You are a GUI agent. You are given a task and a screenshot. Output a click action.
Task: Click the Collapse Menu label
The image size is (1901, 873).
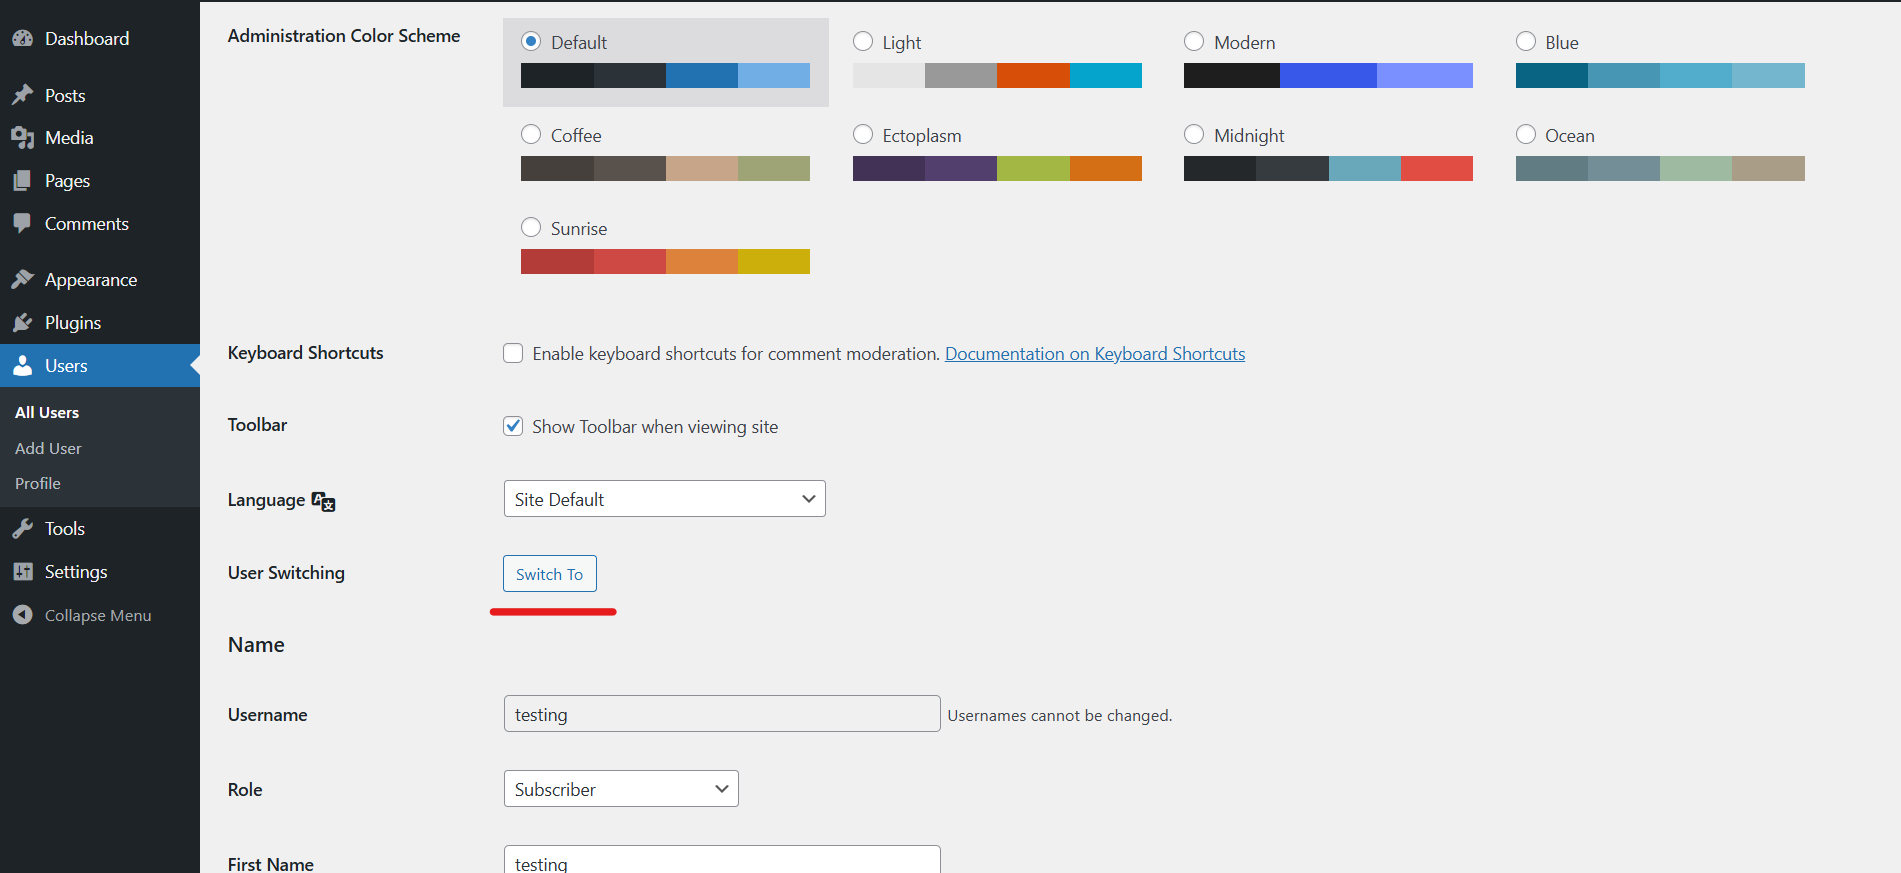point(98,615)
